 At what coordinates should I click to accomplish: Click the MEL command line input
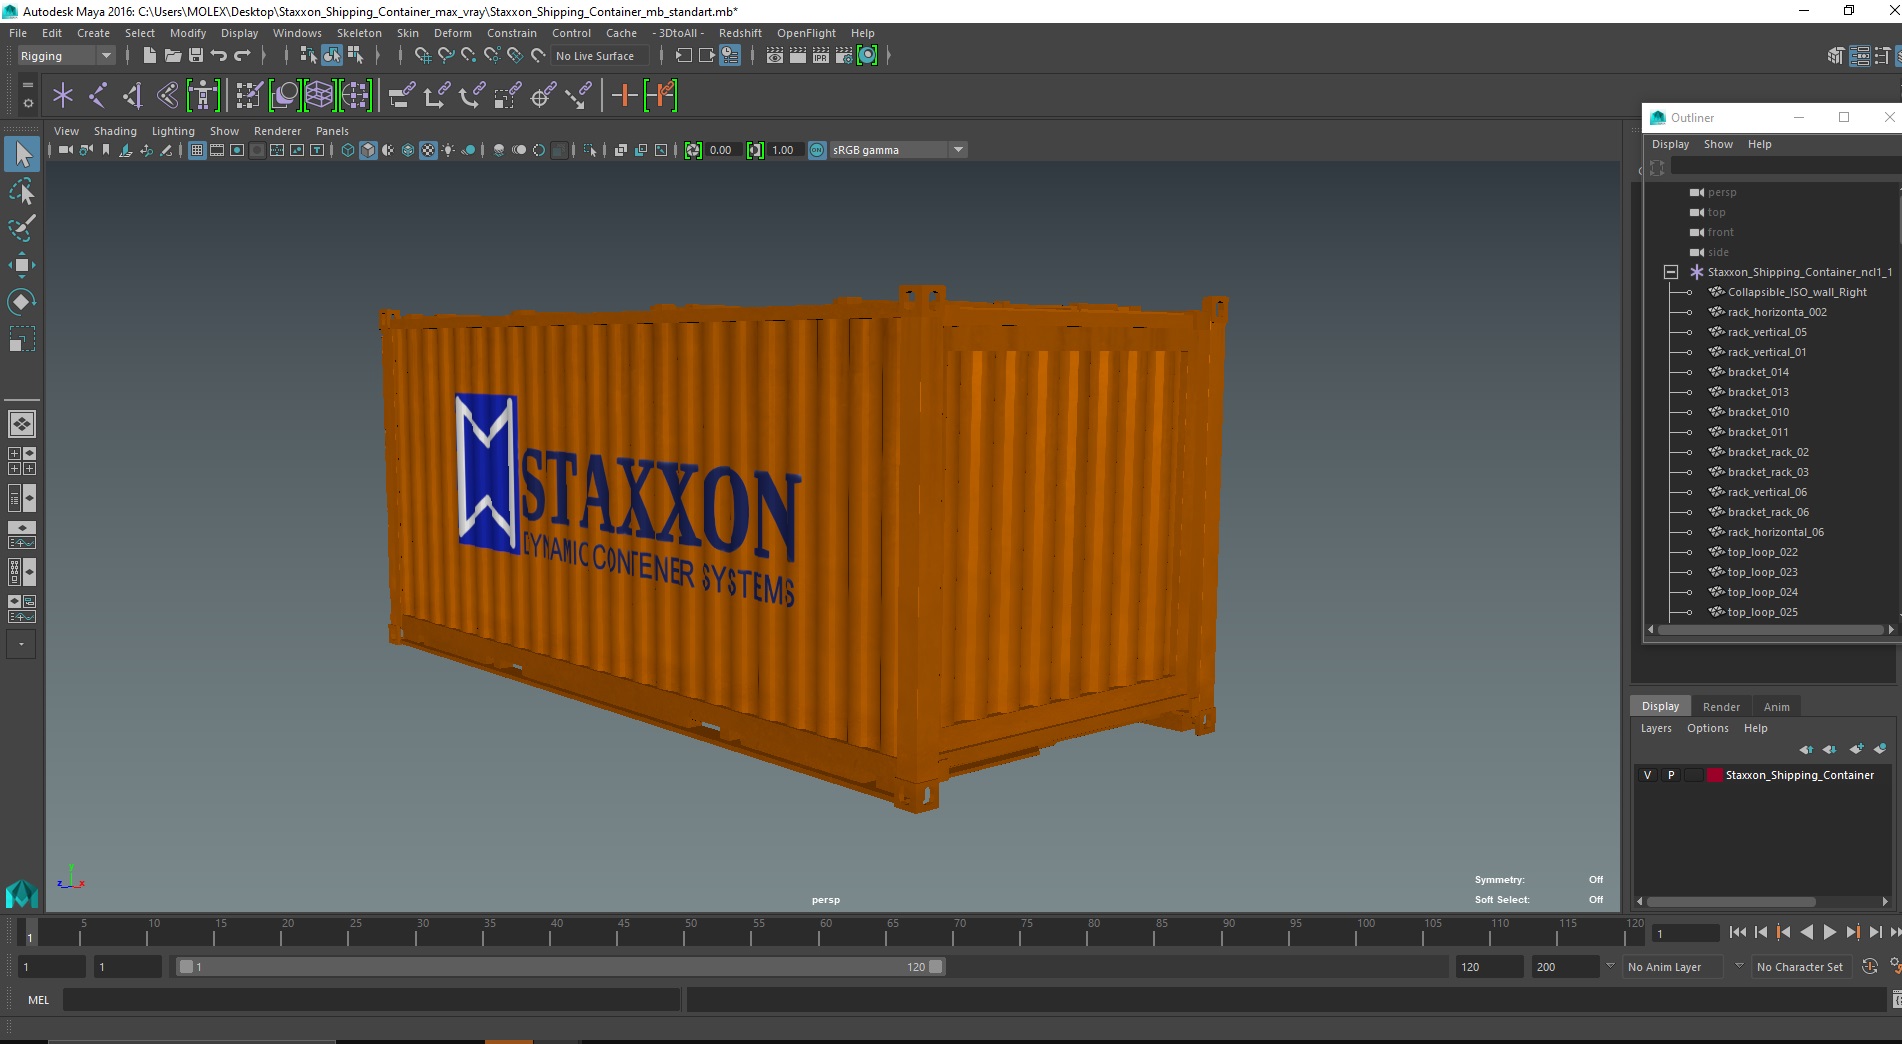coord(371,1000)
